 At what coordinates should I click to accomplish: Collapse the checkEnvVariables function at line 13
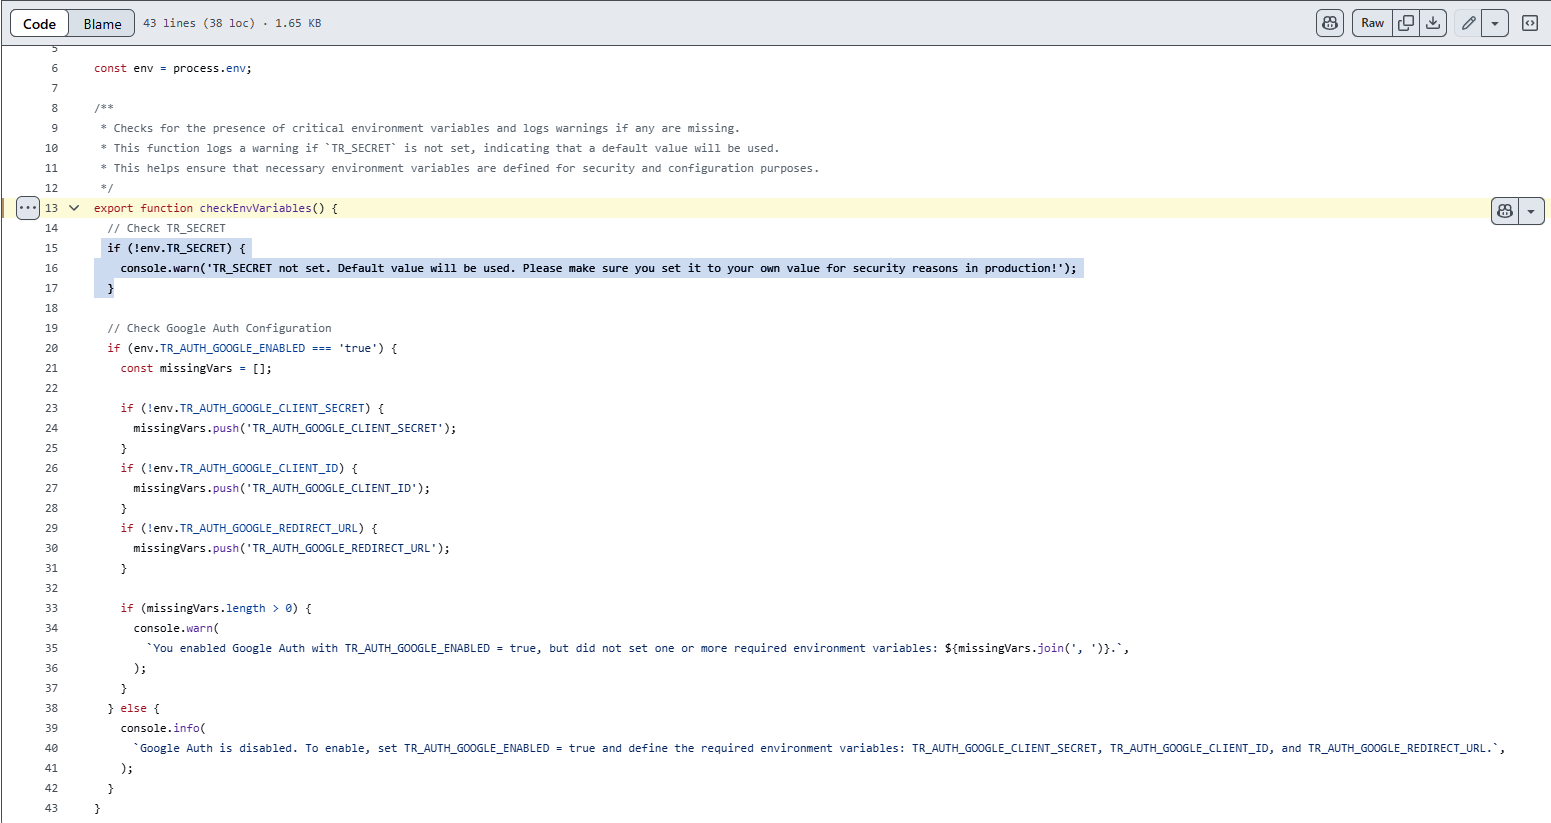point(74,208)
